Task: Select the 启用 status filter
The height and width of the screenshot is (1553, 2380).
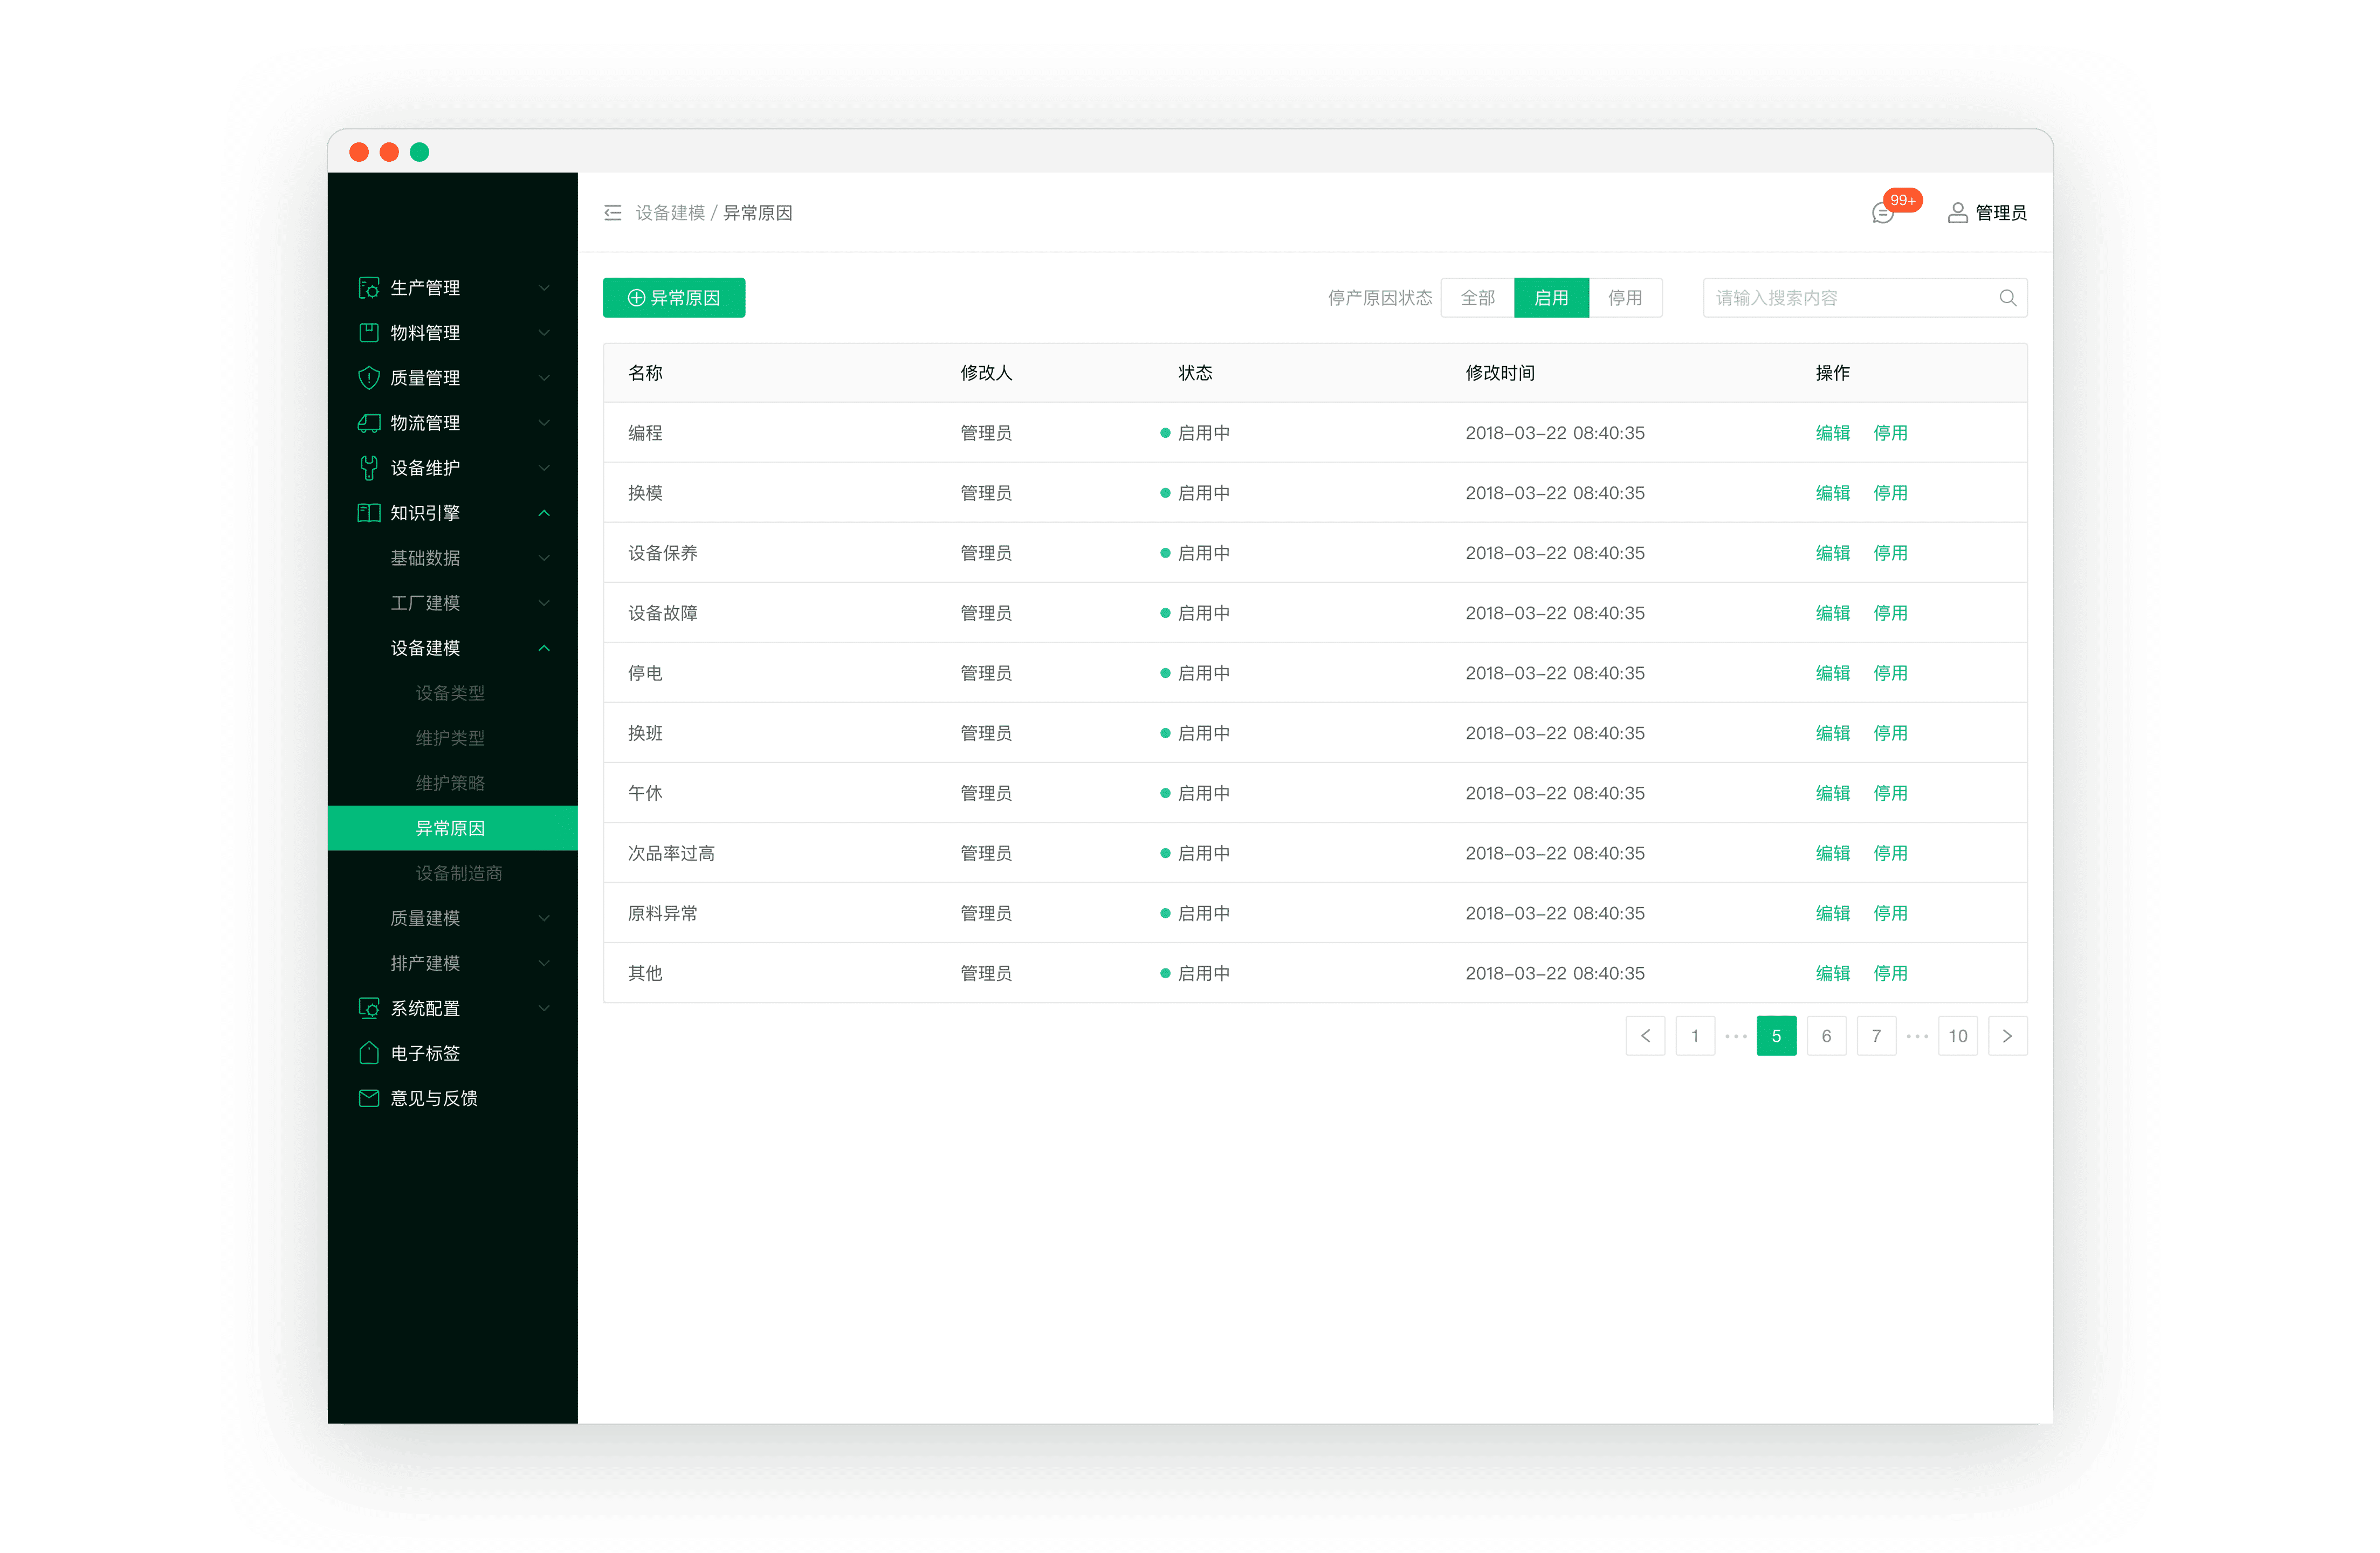Action: pos(1551,298)
